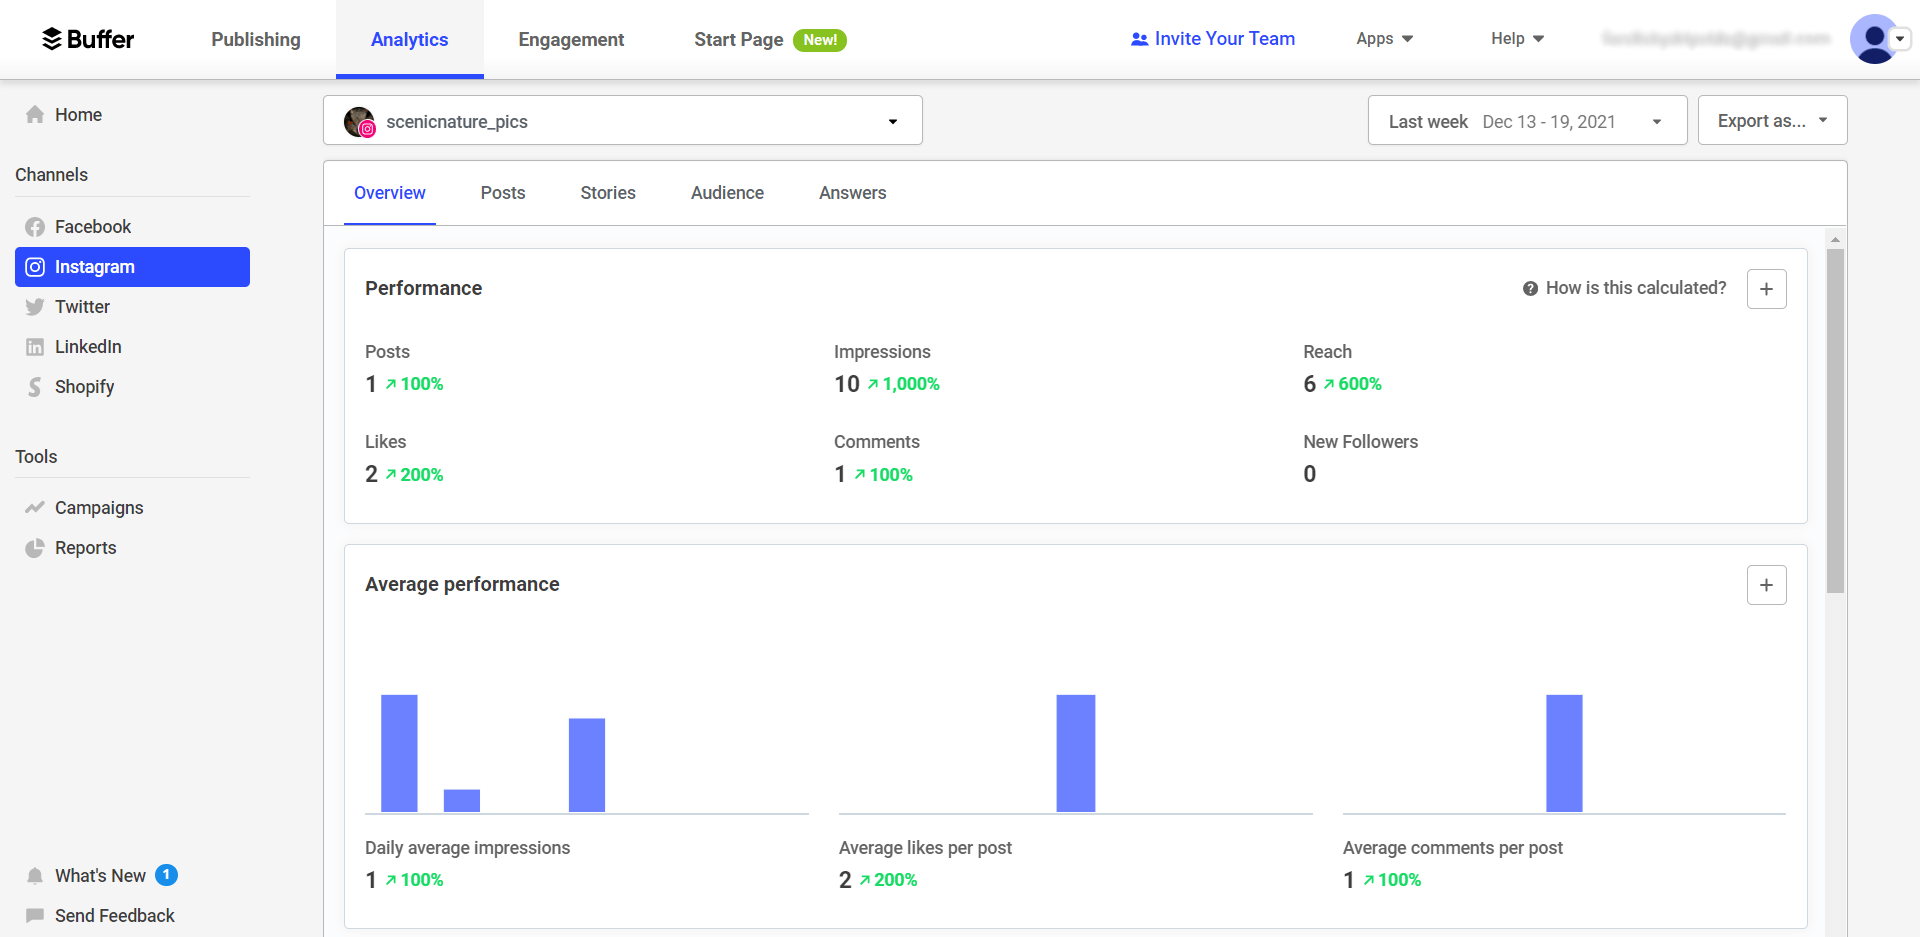Click the Invite Your Team link
The height and width of the screenshot is (937, 1920).
[x=1212, y=39]
